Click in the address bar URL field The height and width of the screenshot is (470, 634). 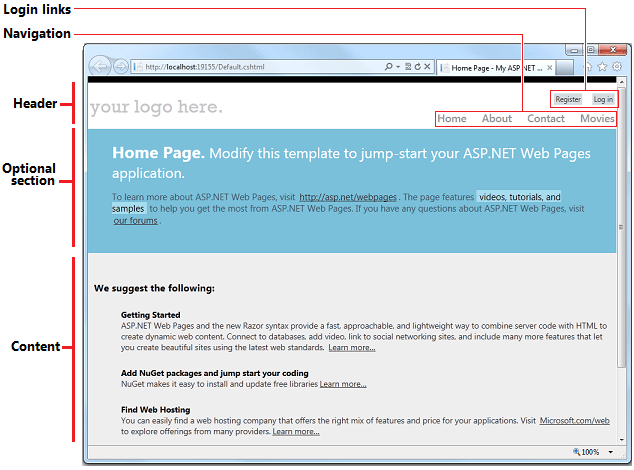click(250, 67)
